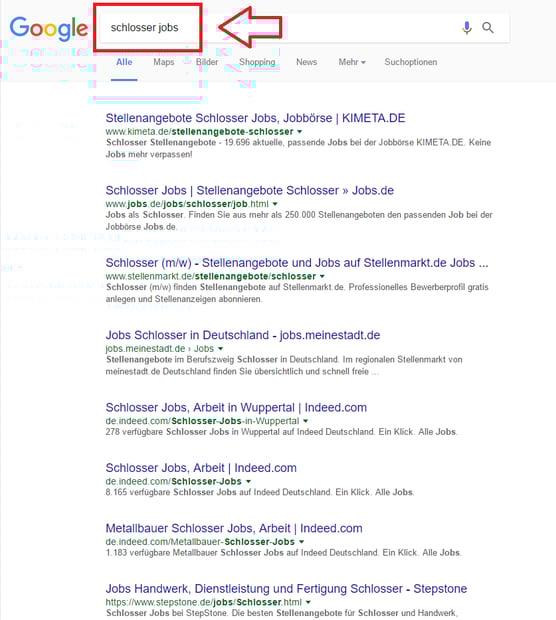556x620 pixels.
Task: Click the Google logo
Action: 49,28
